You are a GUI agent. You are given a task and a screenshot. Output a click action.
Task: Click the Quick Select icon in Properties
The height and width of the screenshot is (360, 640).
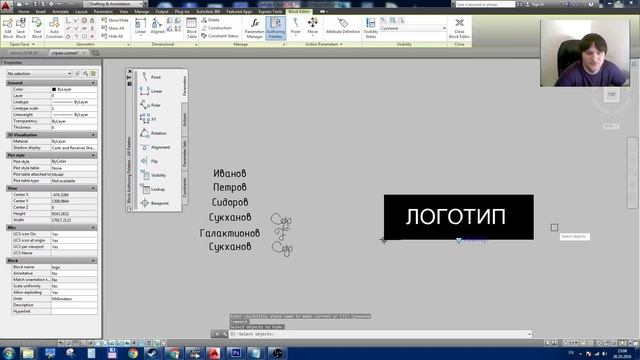(93, 73)
